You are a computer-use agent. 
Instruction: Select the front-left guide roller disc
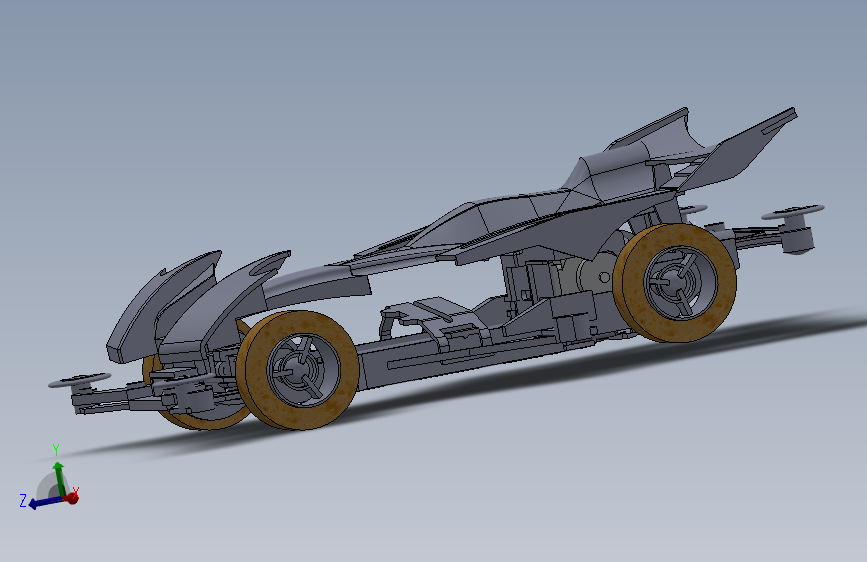coord(80,381)
